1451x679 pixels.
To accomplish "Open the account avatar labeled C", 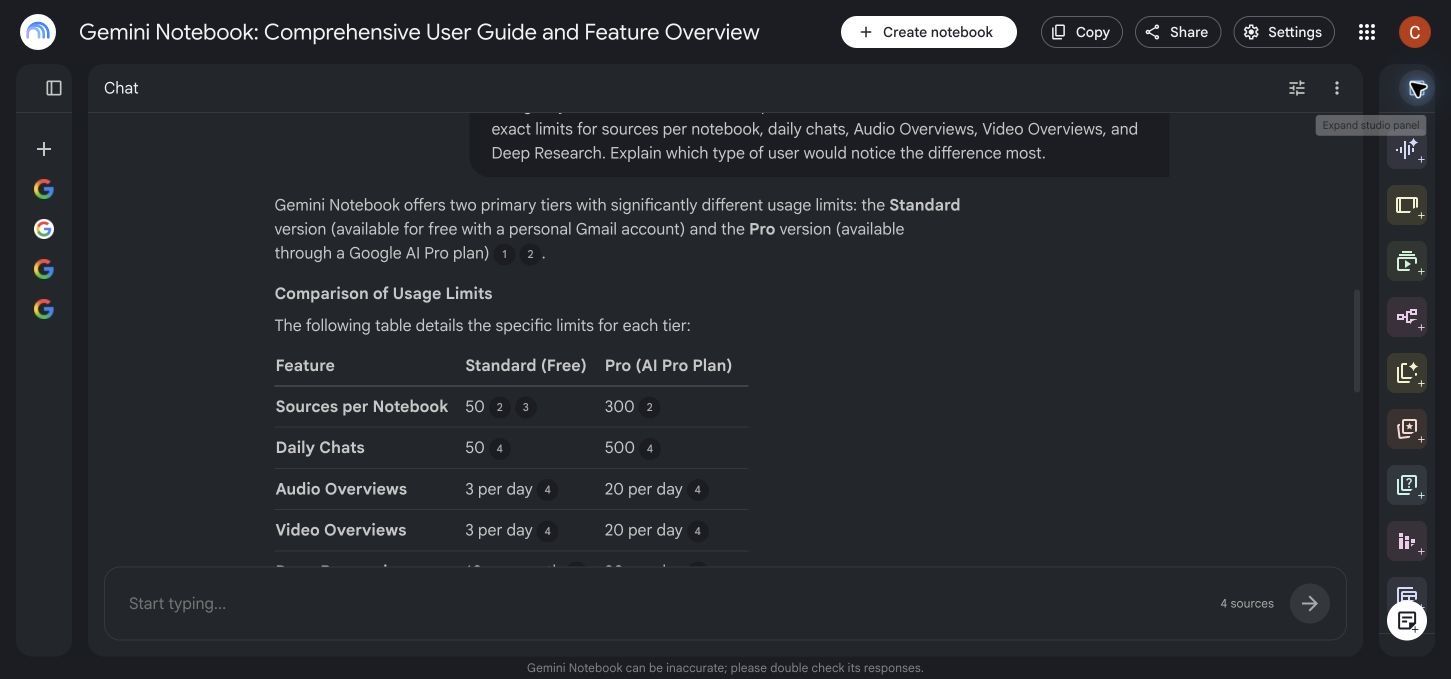I will [1415, 32].
